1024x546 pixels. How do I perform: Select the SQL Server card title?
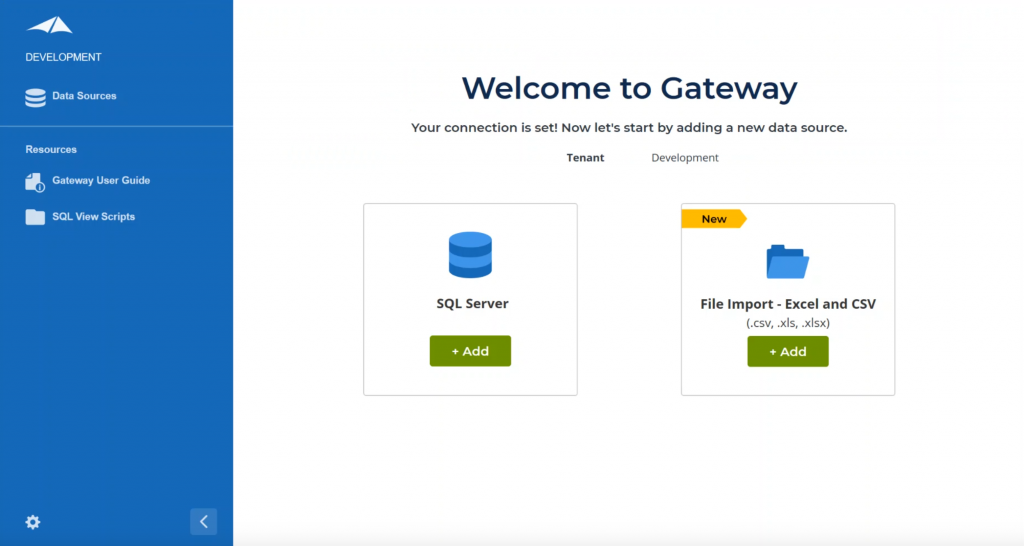tap(470, 303)
